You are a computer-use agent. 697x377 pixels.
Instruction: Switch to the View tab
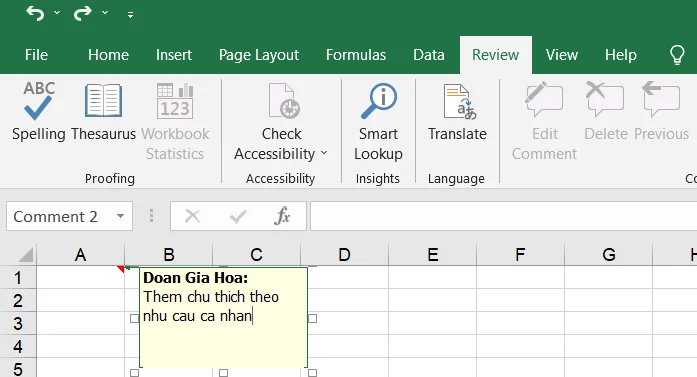pyautogui.click(x=561, y=55)
